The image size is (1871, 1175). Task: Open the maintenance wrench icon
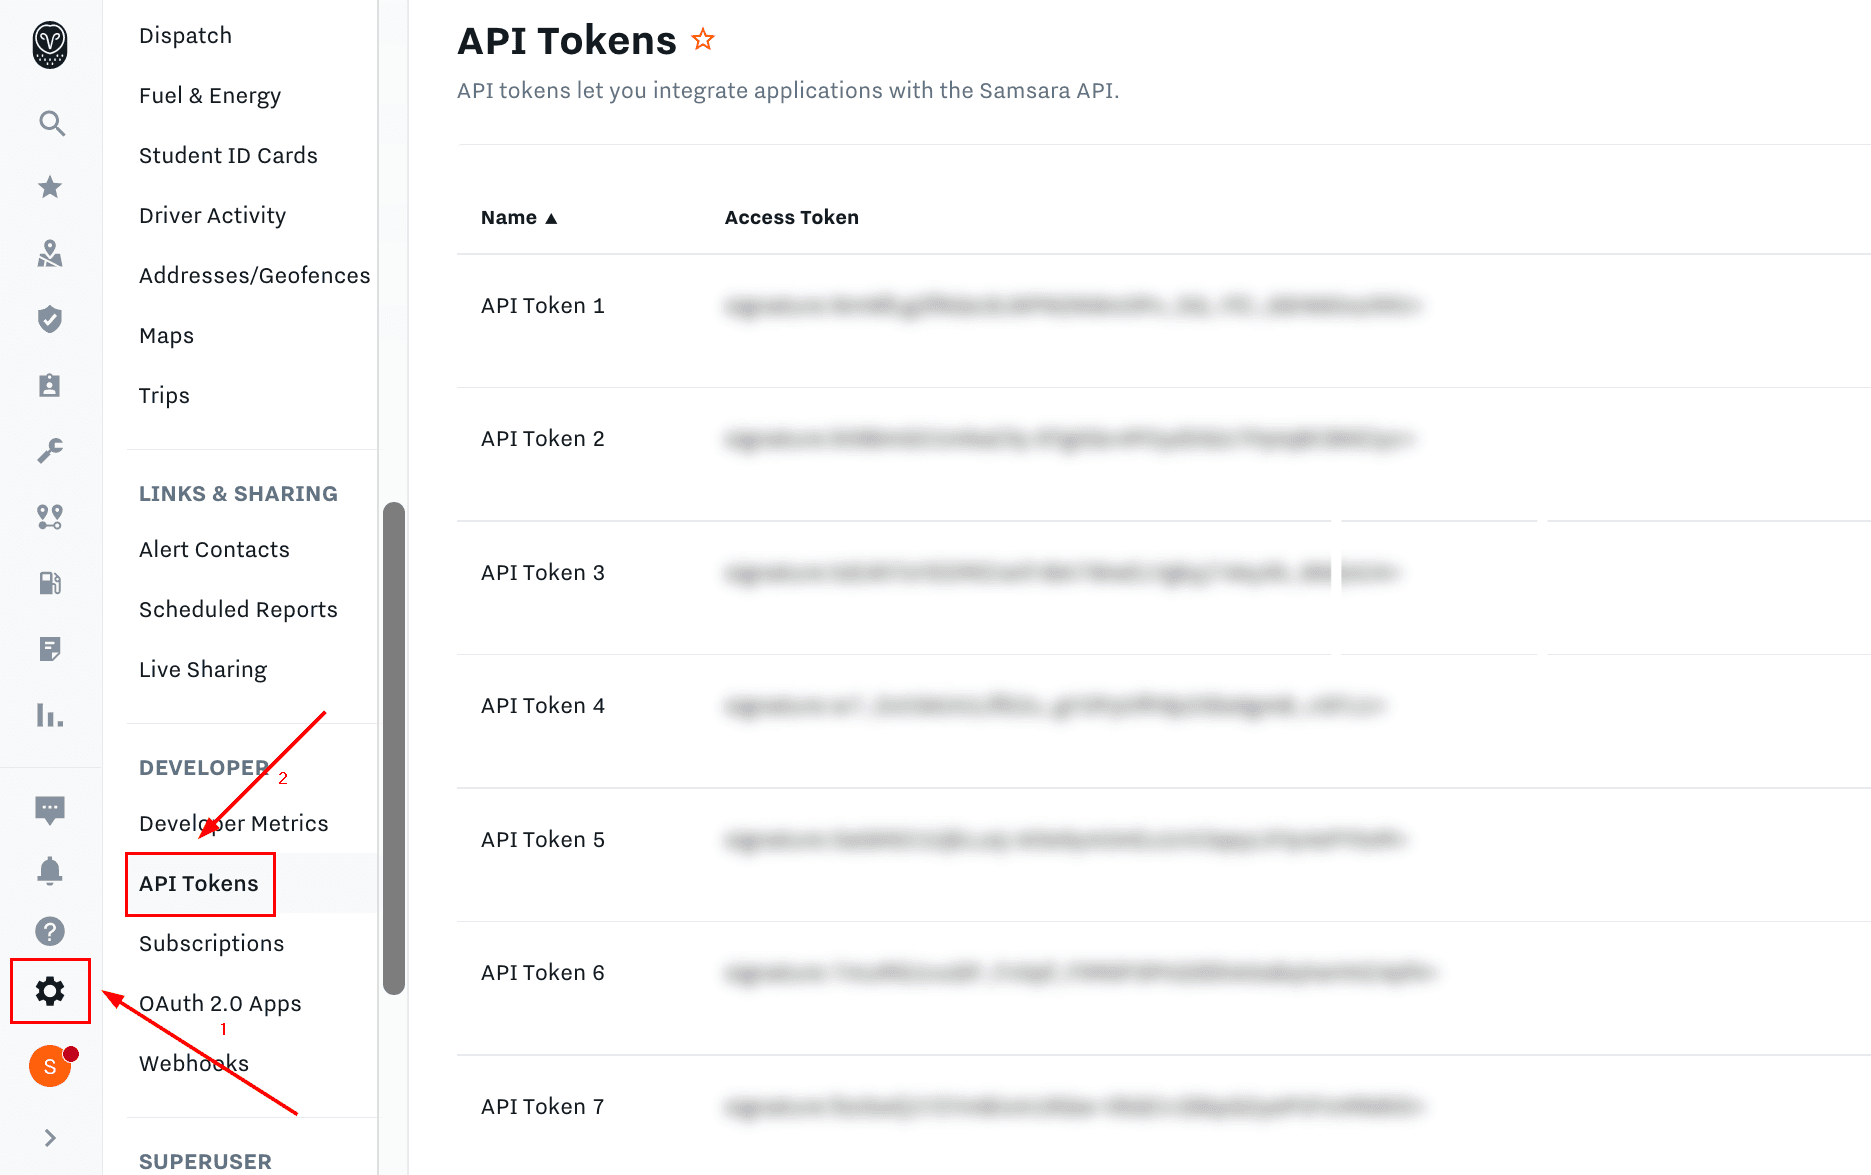coord(50,450)
